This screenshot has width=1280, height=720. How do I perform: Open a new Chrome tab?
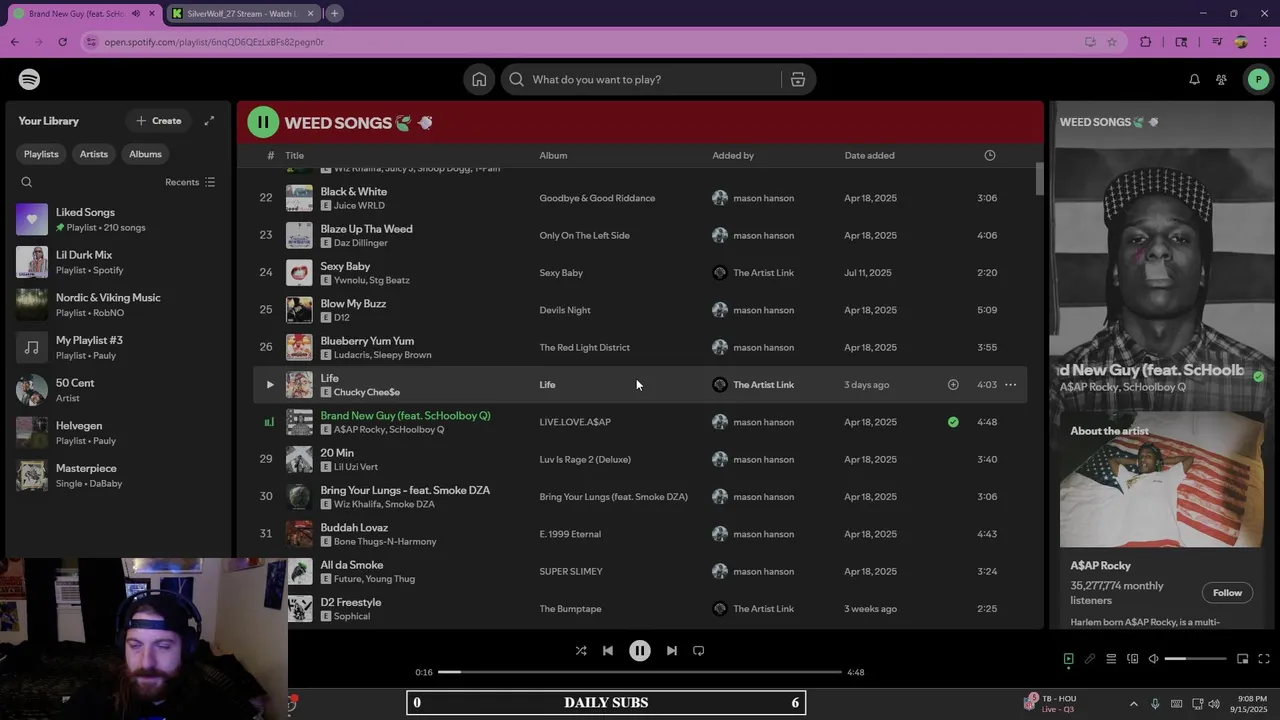click(x=334, y=13)
